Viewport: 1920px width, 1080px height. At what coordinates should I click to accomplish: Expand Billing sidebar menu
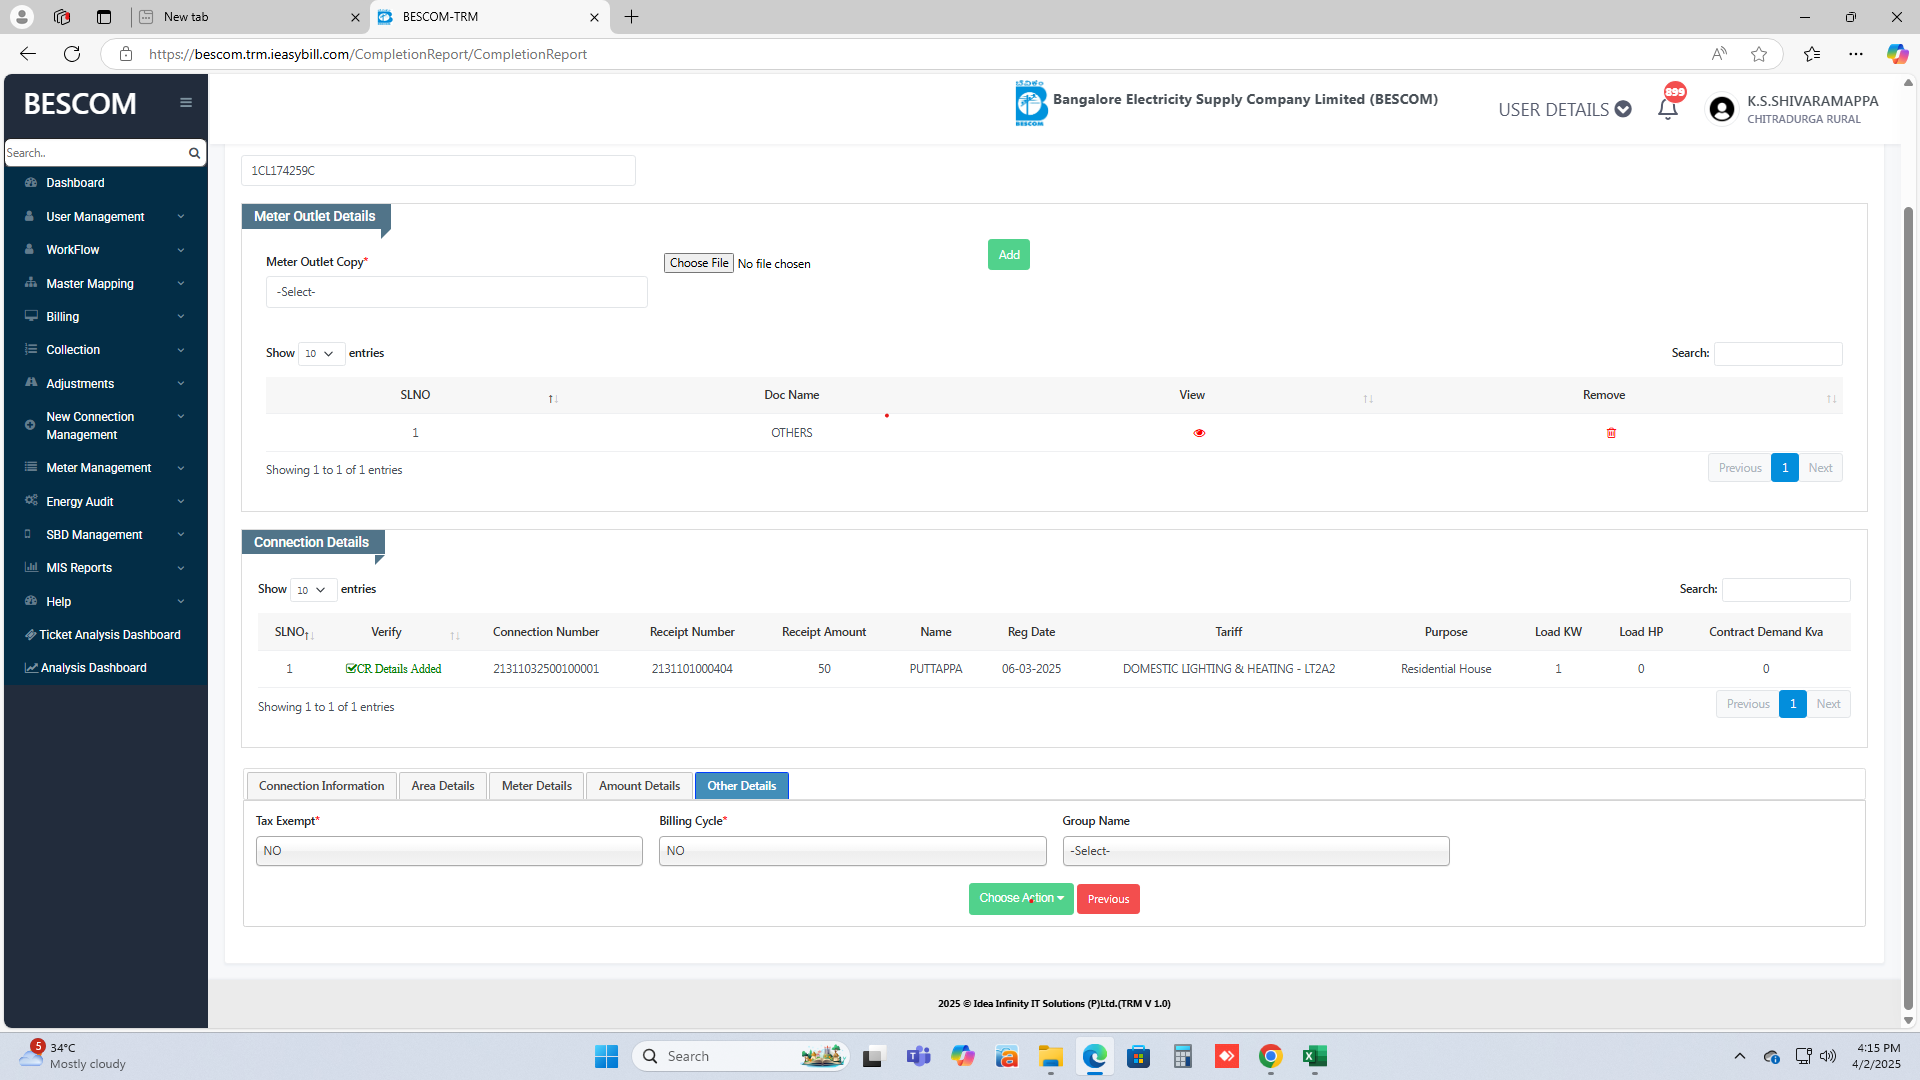point(104,317)
